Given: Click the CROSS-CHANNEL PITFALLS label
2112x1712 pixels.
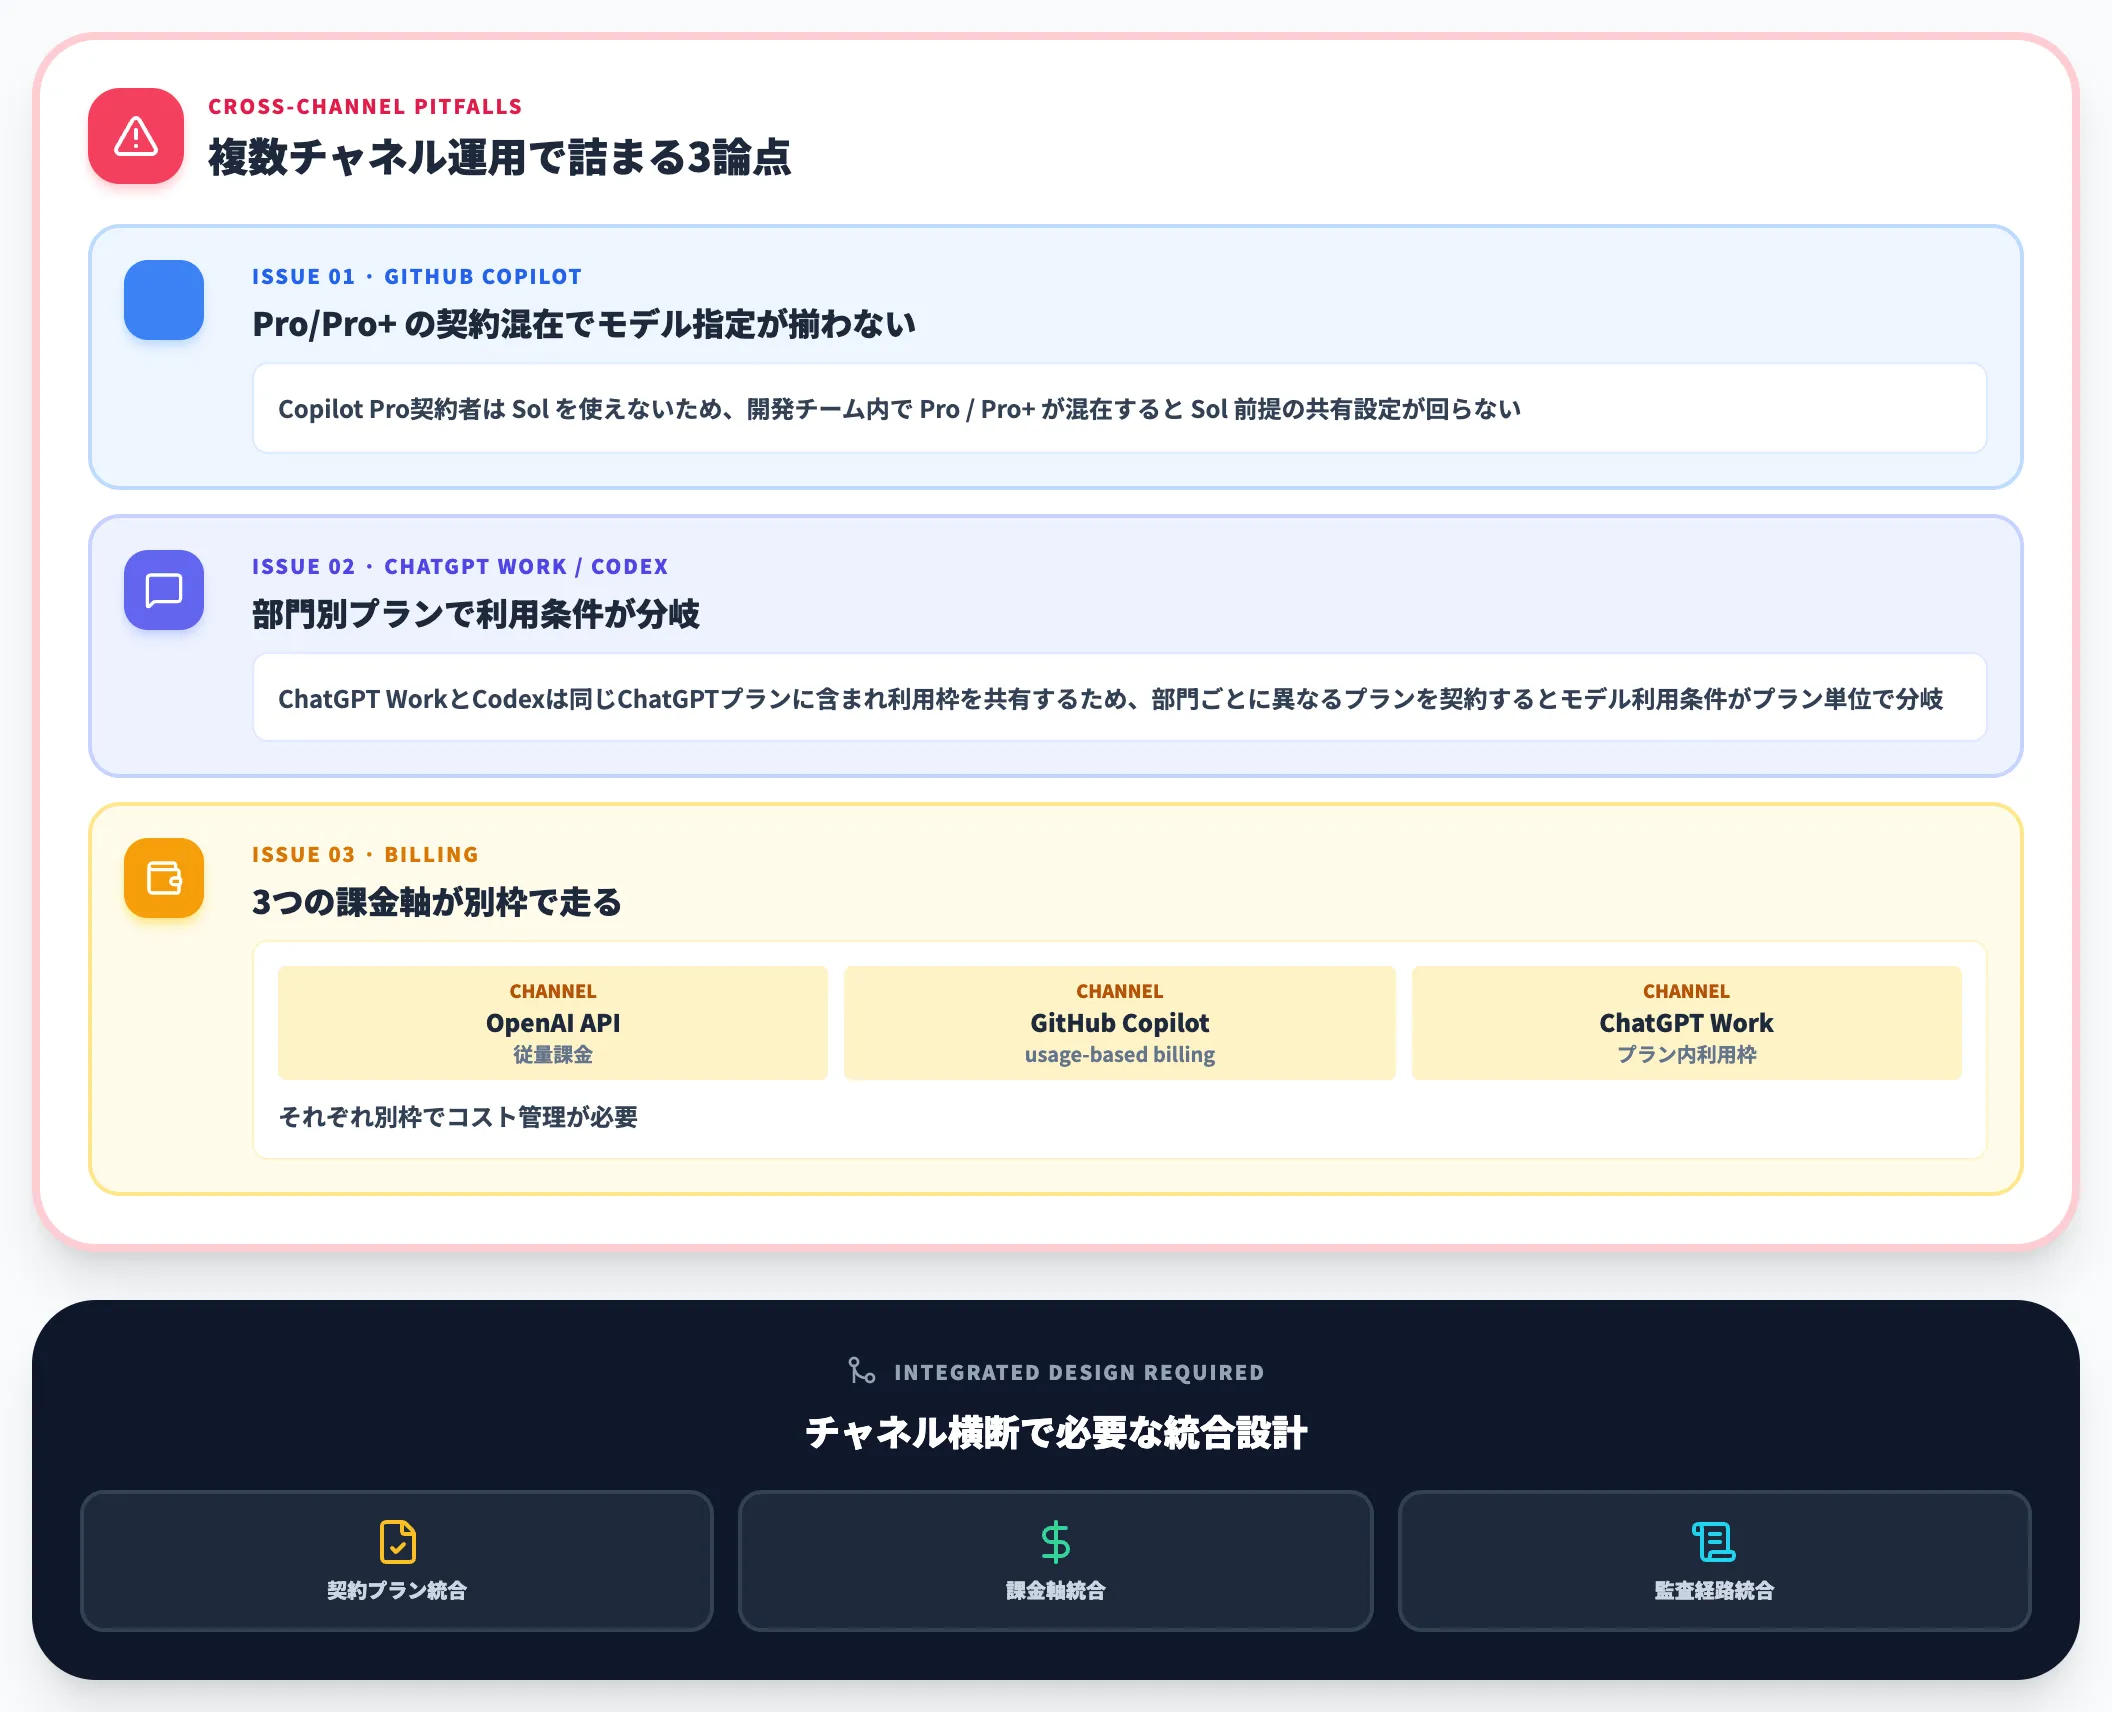Looking at the screenshot, I should point(365,106).
